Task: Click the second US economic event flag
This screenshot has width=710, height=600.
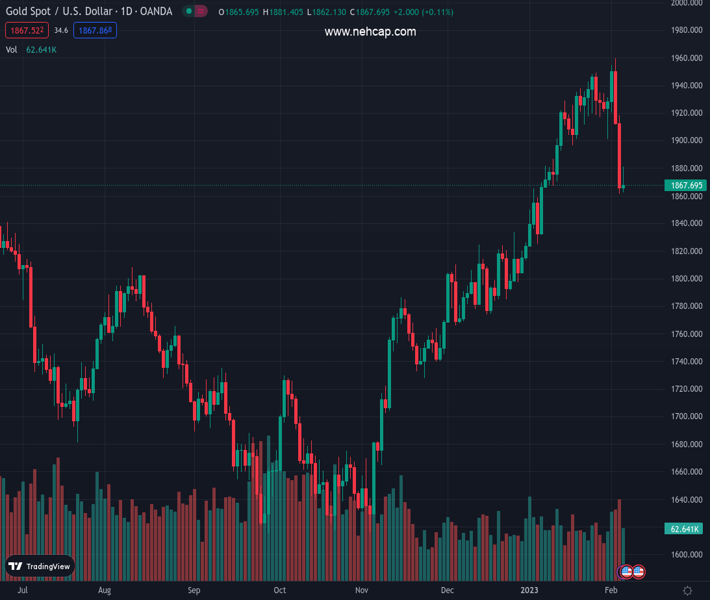Action: 638,572
